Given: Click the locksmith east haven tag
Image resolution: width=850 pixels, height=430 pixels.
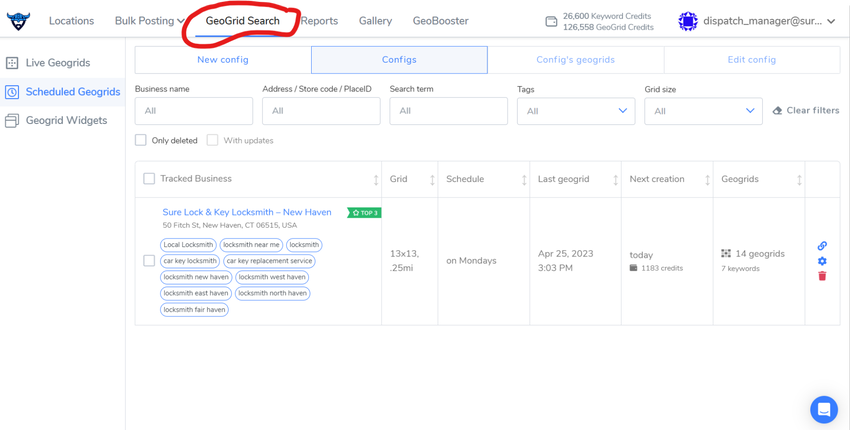Looking at the screenshot, I should click(196, 293).
